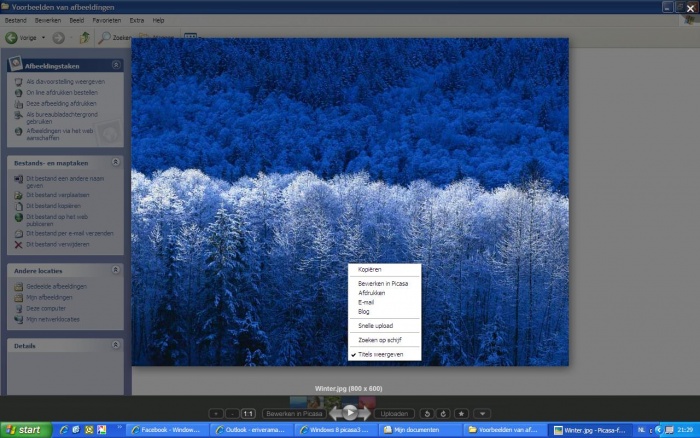Screen dimensions: 700x438
Task: Open Mijn afbeeldingen location
Action: pyautogui.click(x=49, y=297)
